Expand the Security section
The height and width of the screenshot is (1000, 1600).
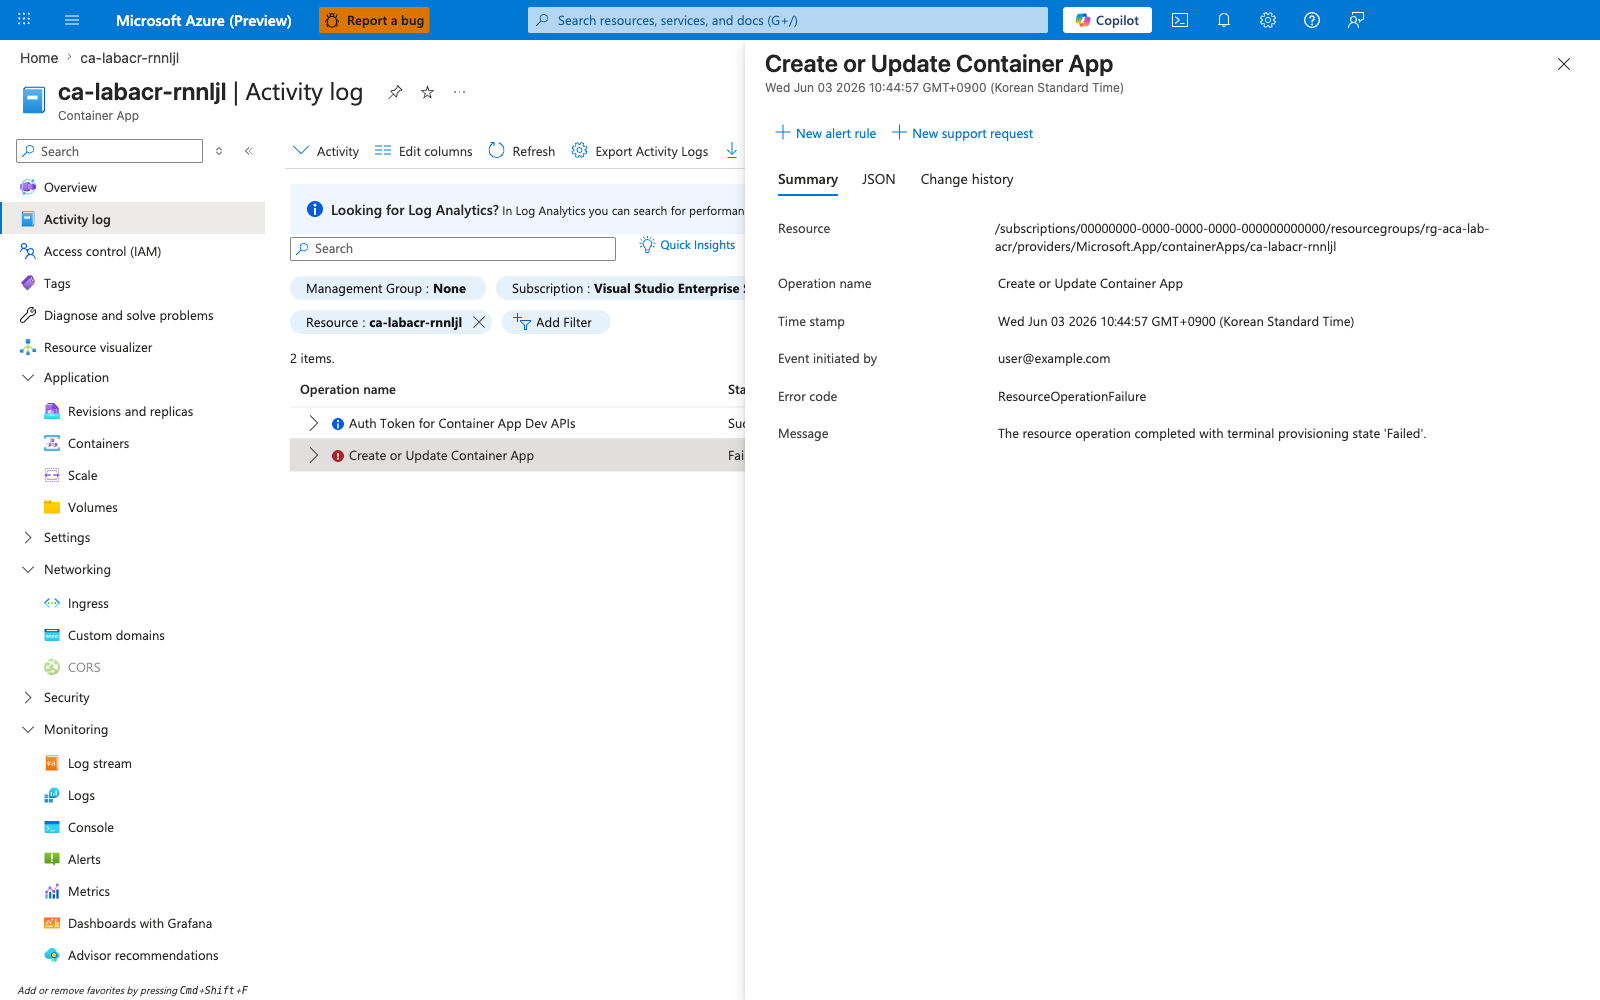click(x=28, y=697)
